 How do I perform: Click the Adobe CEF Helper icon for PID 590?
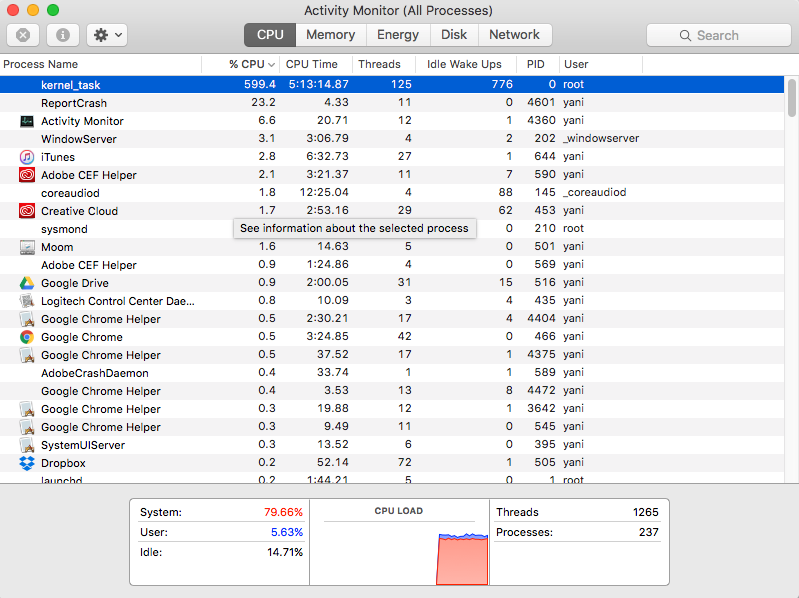pos(26,175)
